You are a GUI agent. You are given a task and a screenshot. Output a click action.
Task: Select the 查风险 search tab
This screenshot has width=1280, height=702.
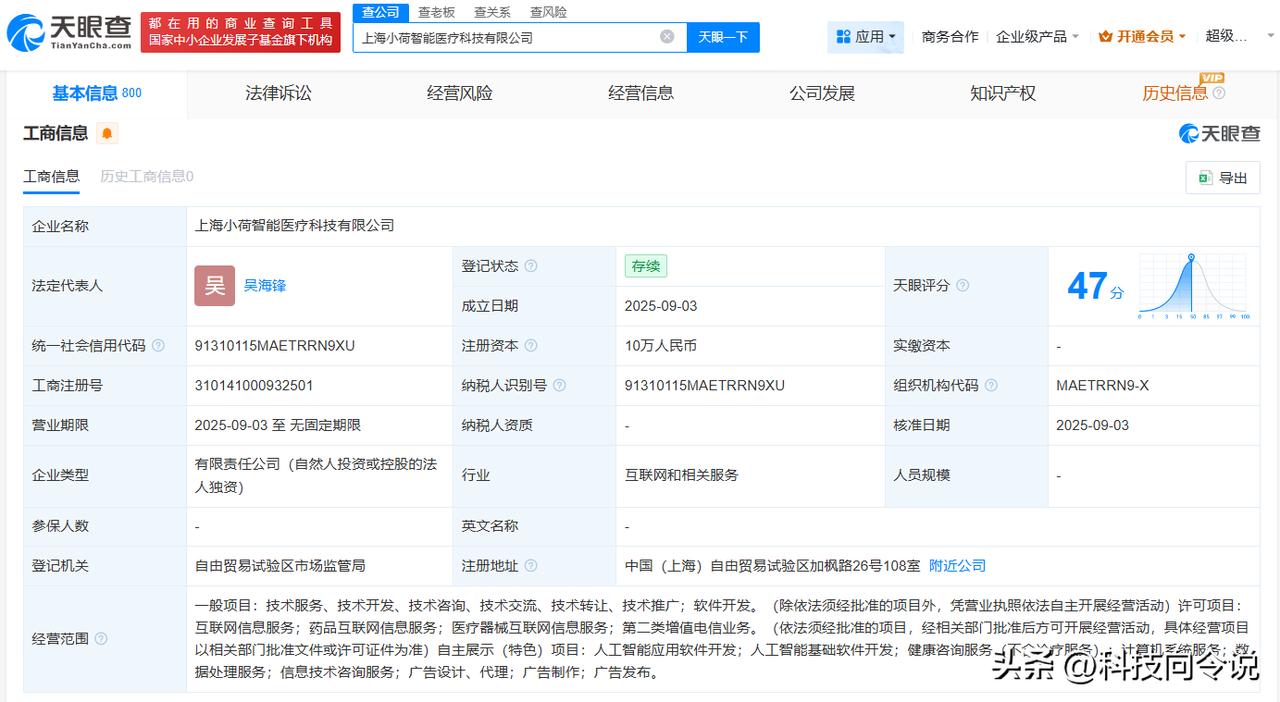[548, 12]
